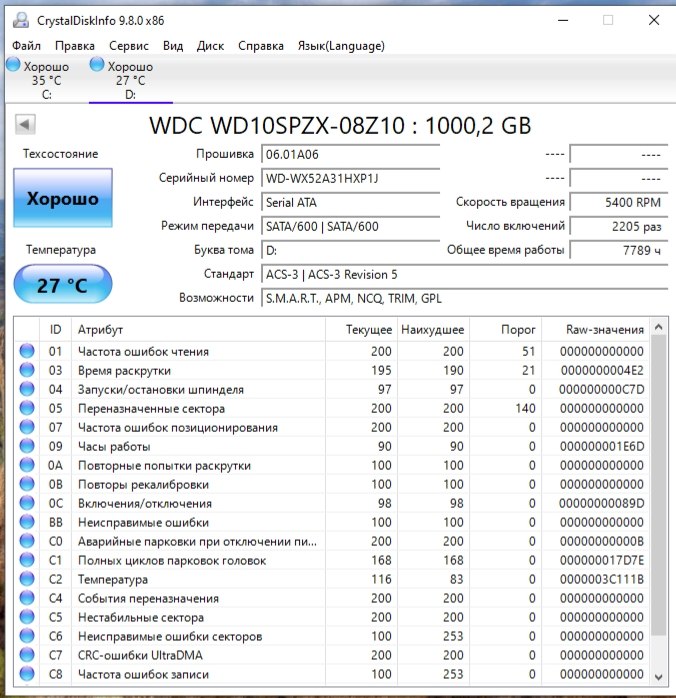
Task: Click the blue Хорошо health status button
Action: point(63,198)
